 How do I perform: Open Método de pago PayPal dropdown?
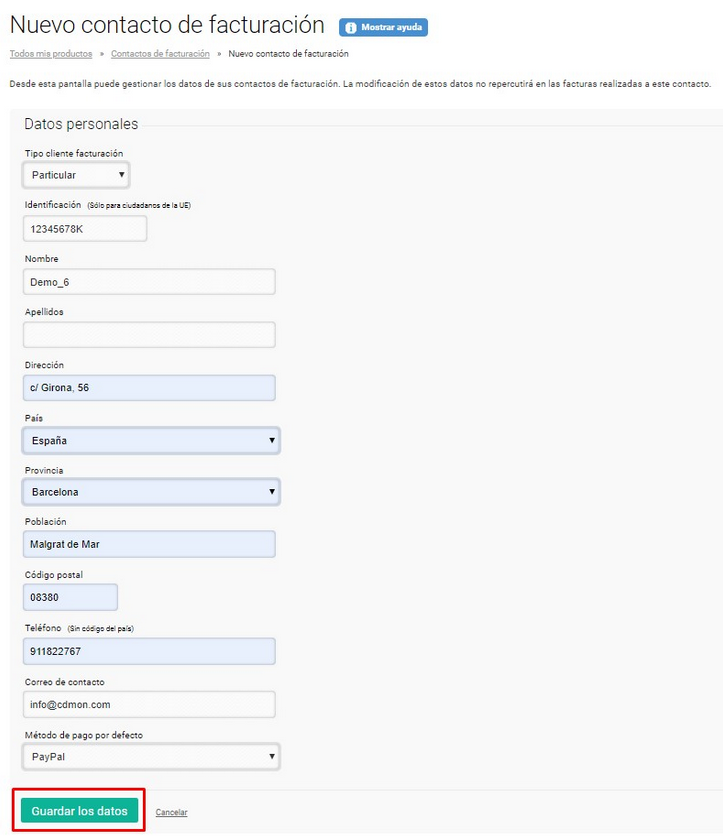pyautogui.click(x=151, y=757)
